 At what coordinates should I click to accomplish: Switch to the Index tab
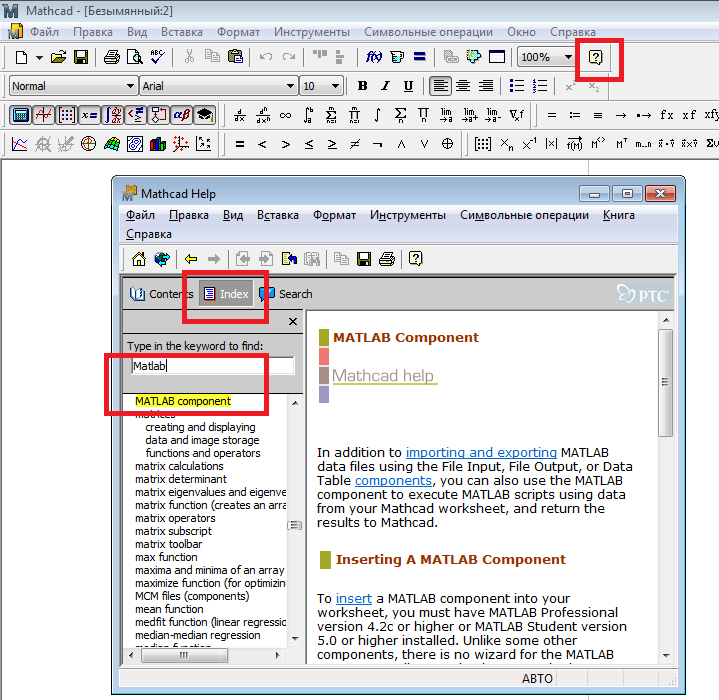click(226, 293)
